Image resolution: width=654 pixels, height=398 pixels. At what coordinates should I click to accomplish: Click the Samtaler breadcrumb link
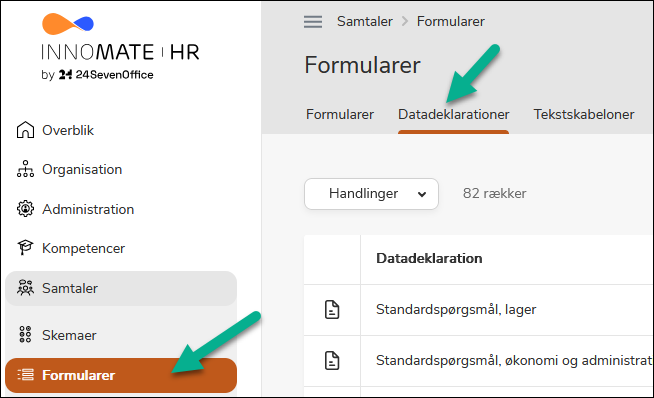click(x=365, y=21)
